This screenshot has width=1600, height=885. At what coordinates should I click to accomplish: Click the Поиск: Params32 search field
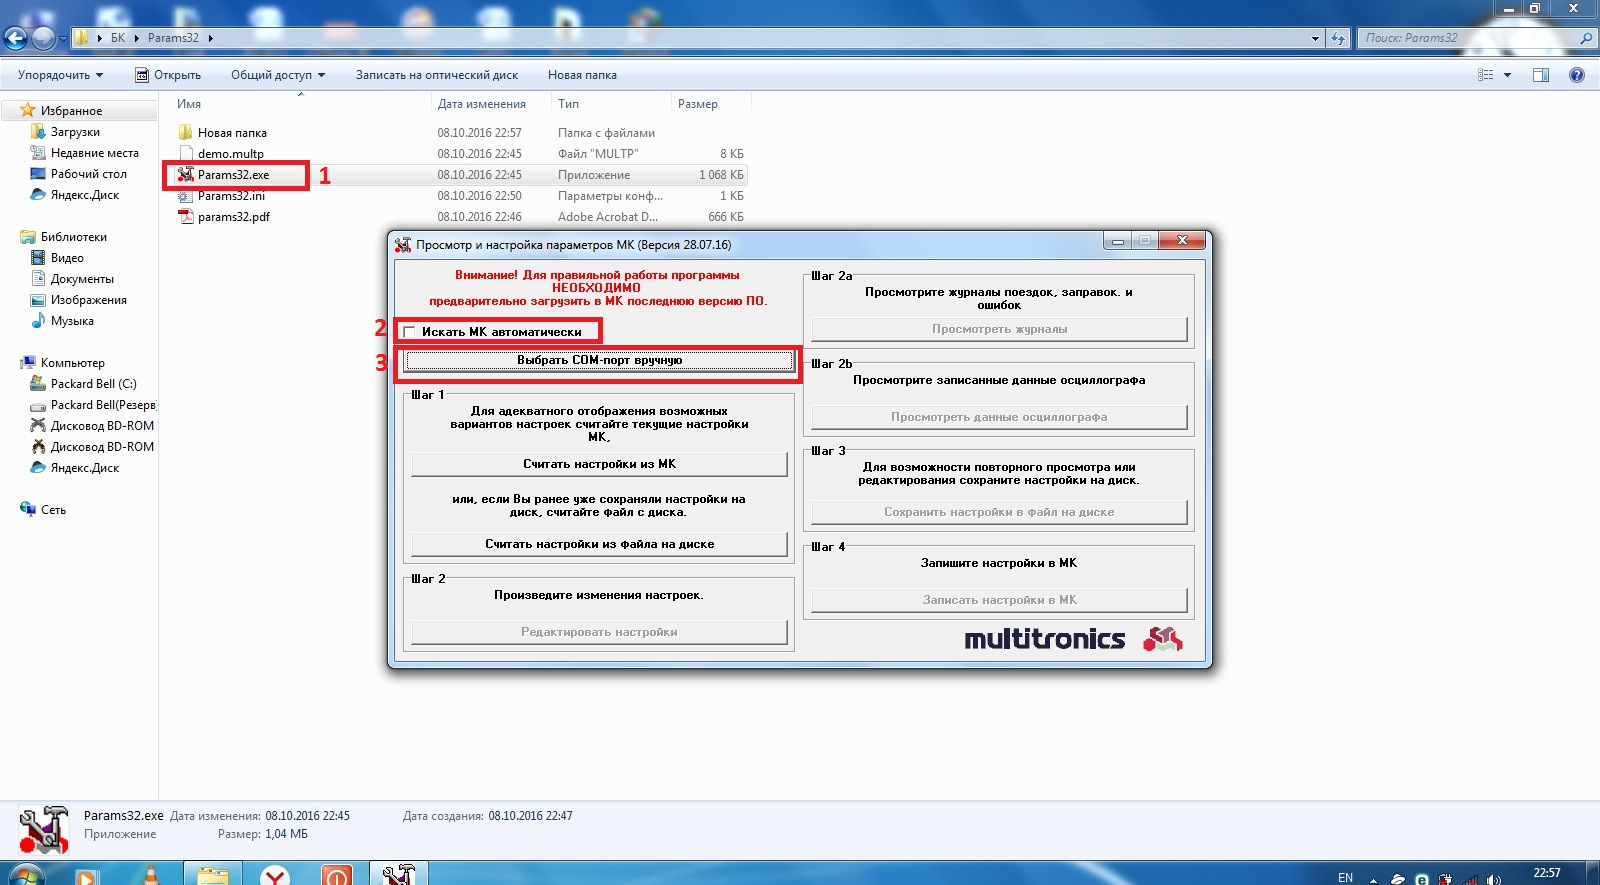click(1476, 38)
